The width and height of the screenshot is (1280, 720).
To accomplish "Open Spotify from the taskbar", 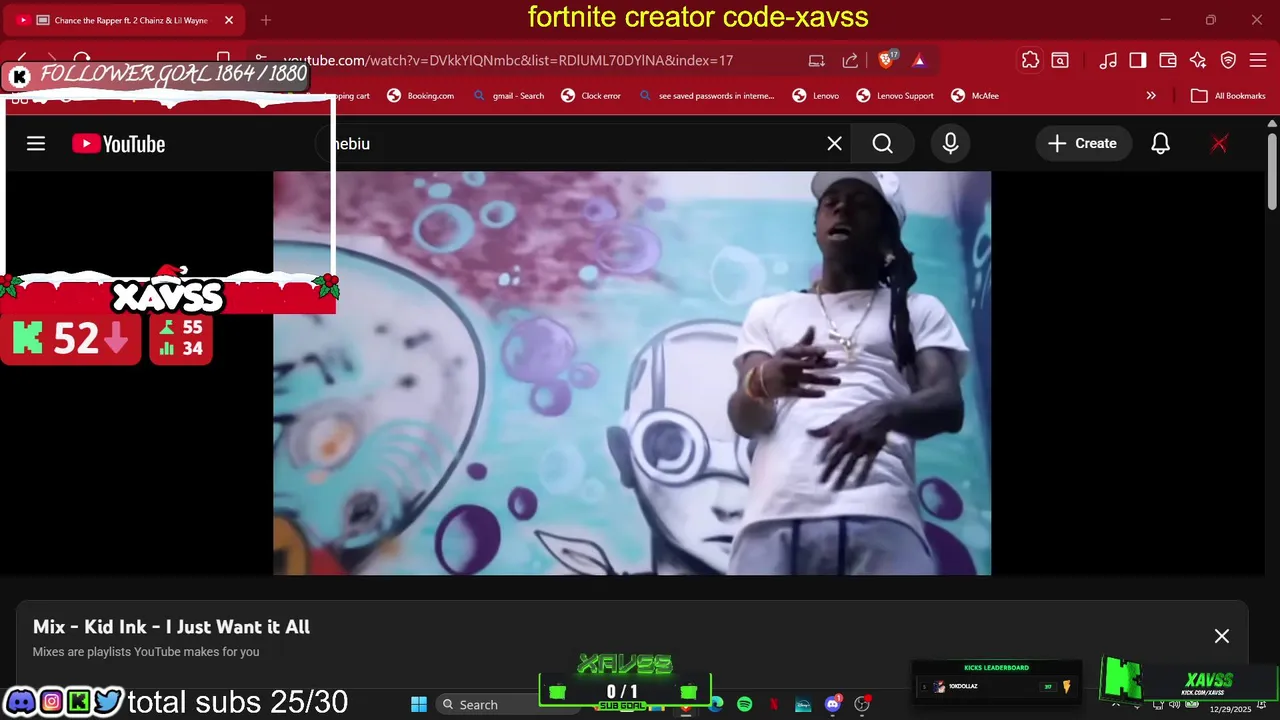I will (745, 704).
